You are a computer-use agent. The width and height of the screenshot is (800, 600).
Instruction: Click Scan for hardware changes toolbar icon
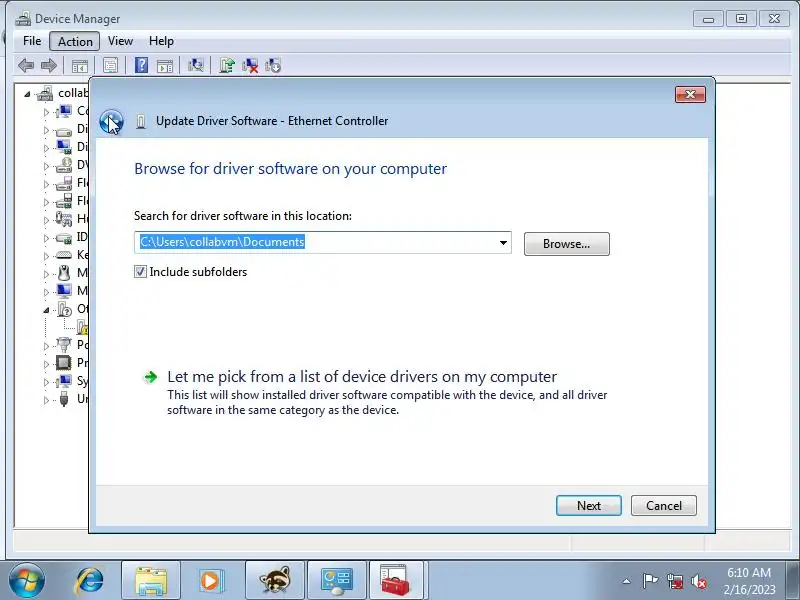pyautogui.click(x=195, y=65)
